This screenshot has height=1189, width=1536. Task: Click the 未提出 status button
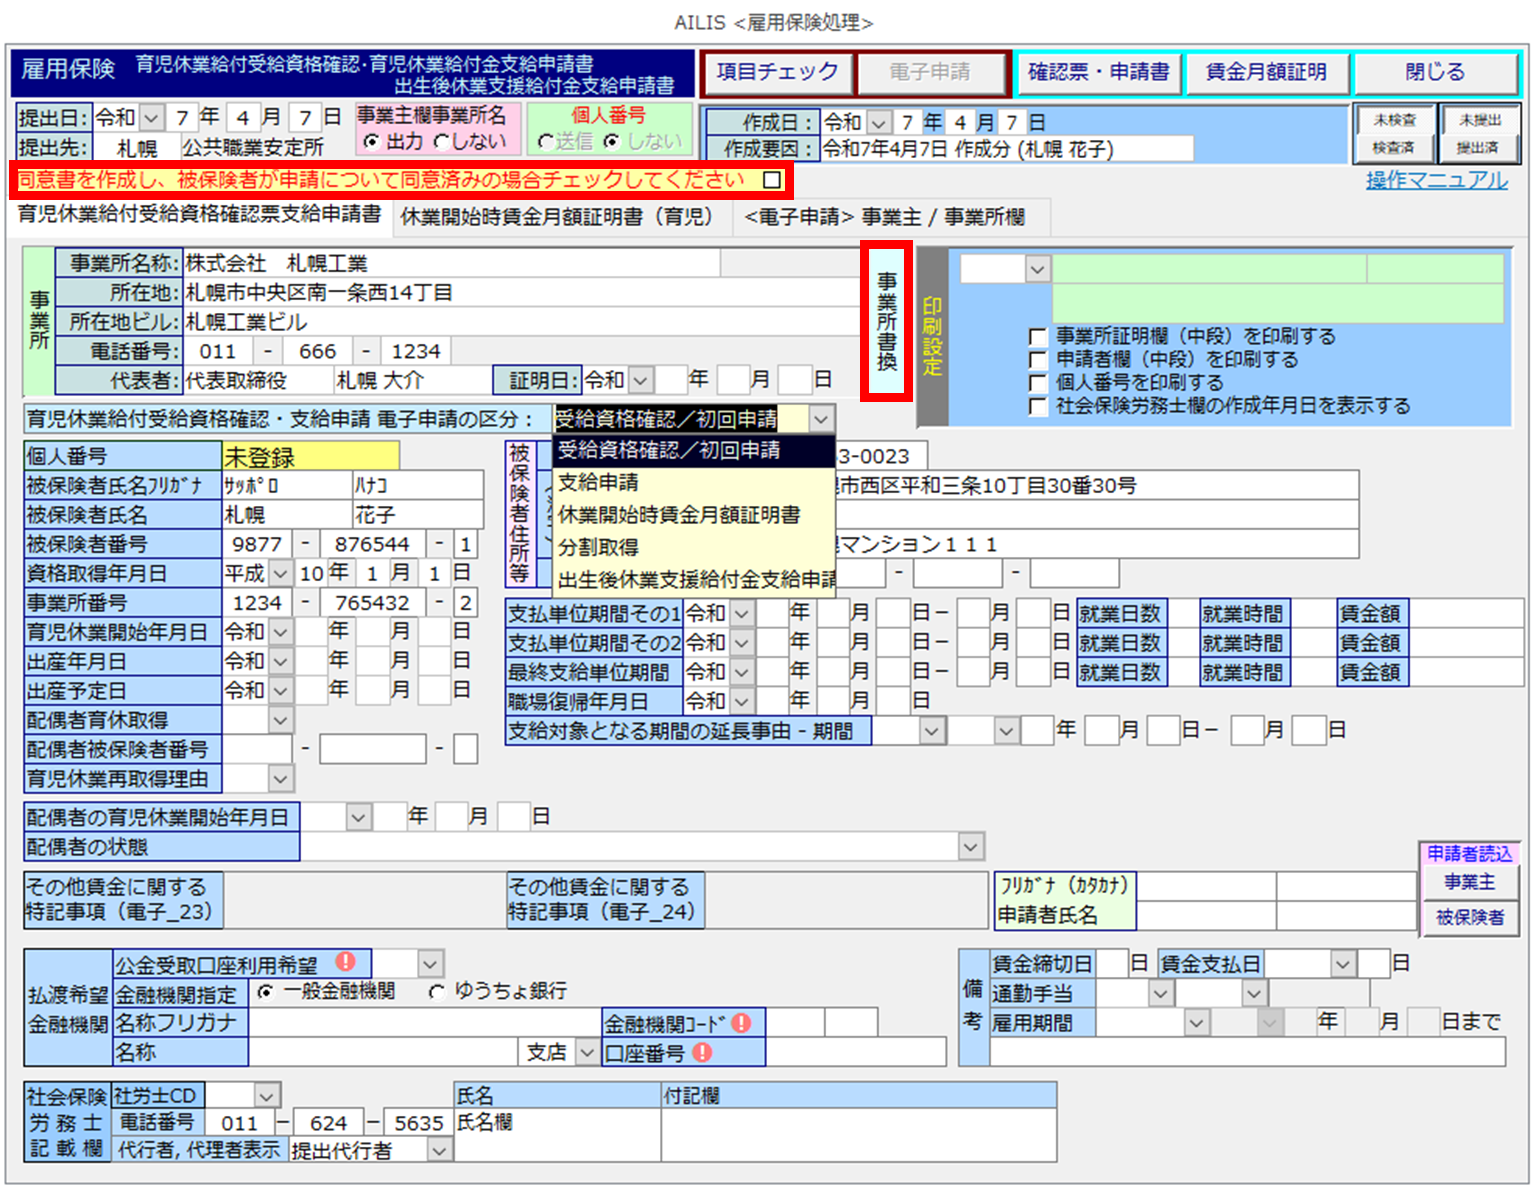[1479, 120]
